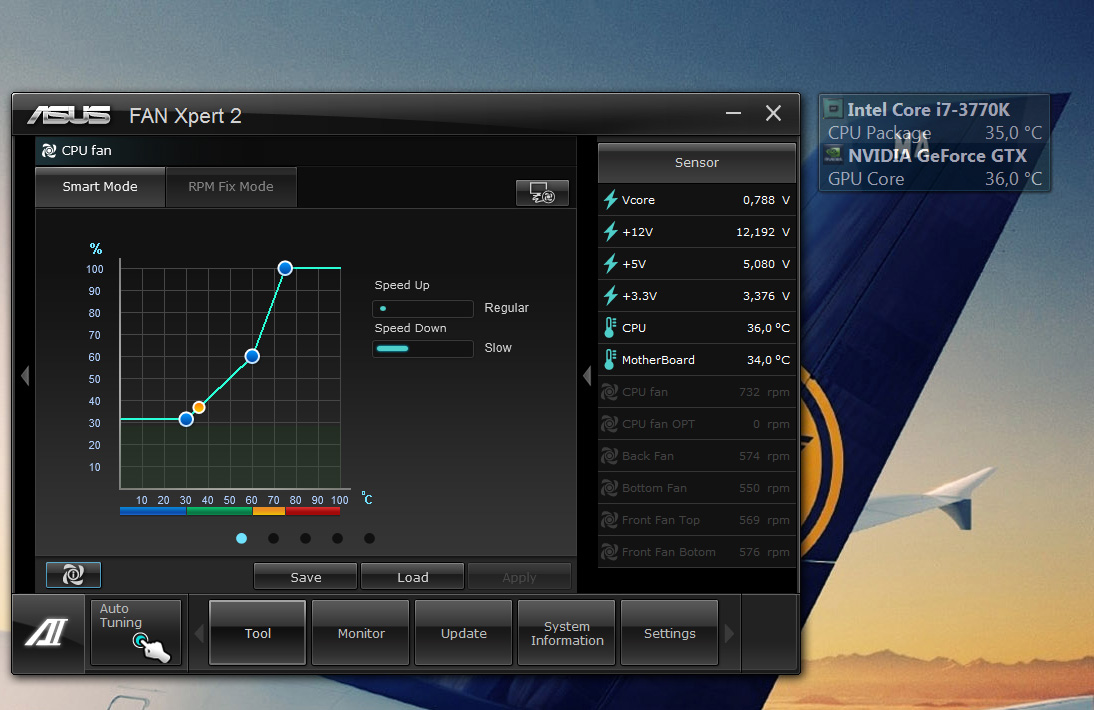The width and height of the screenshot is (1094, 710).
Task: Click fan icon next to CPU fan rpm
Action: [x=609, y=392]
